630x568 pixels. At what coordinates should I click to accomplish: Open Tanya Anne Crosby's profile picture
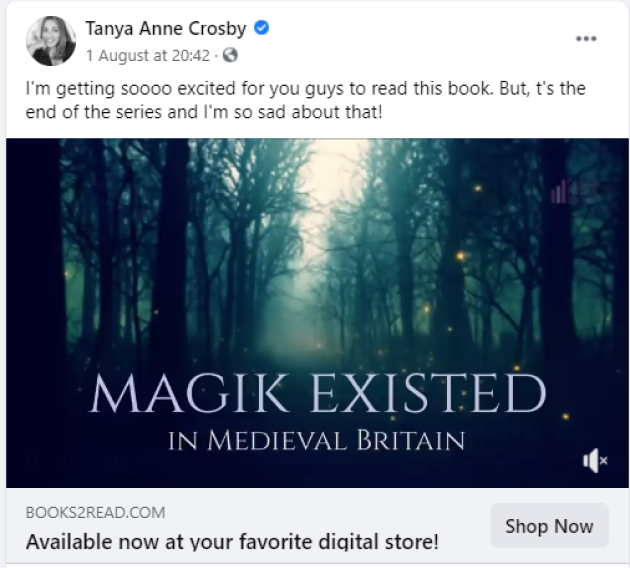pyautogui.click(x=51, y=41)
